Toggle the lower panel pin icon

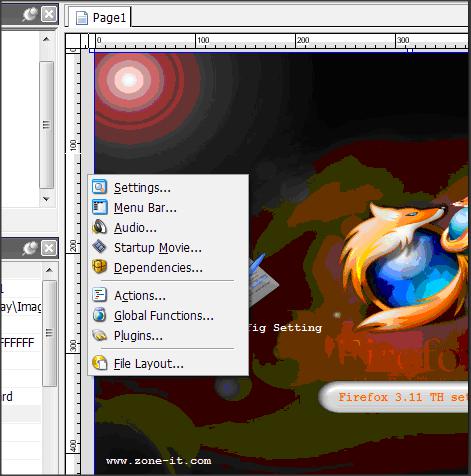[x=29, y=248]
